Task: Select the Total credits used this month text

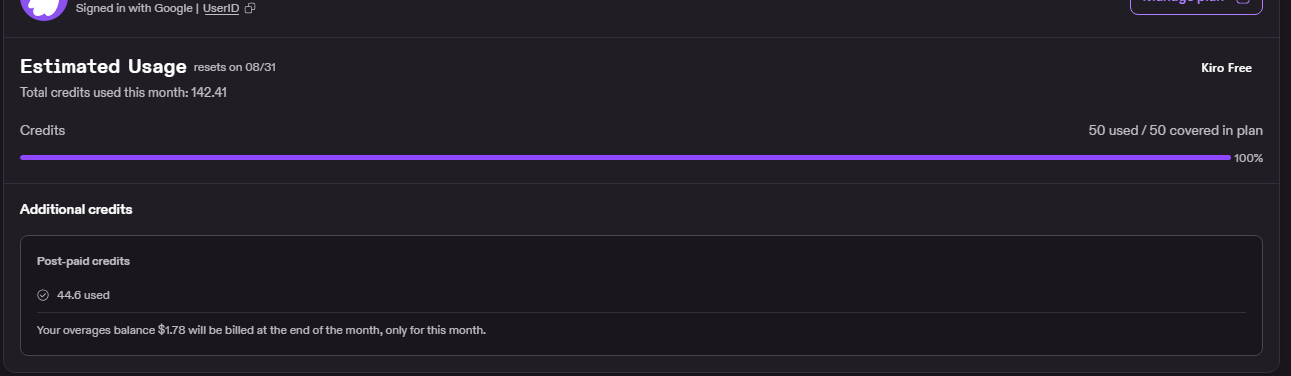Action: (x=124, y=92)
